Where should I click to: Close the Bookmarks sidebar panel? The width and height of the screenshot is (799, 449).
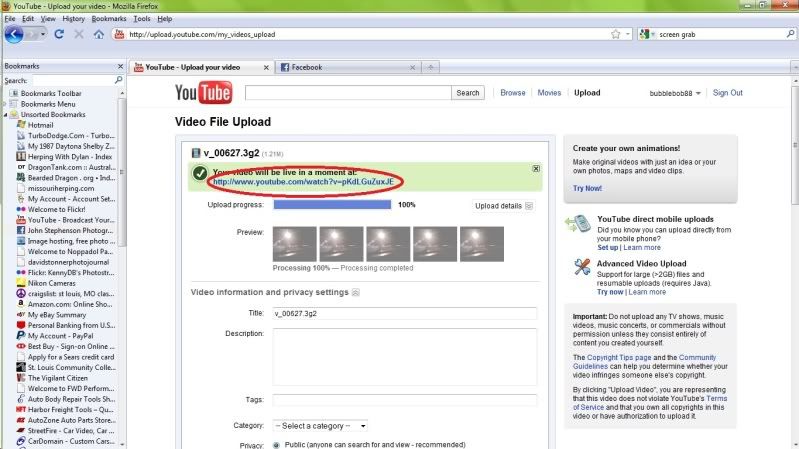tap(121, 66)
